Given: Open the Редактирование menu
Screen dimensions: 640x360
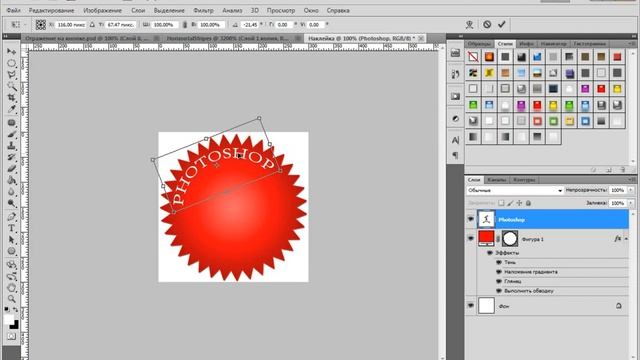Looking at the screenshot, I should (x=51, y=10).
